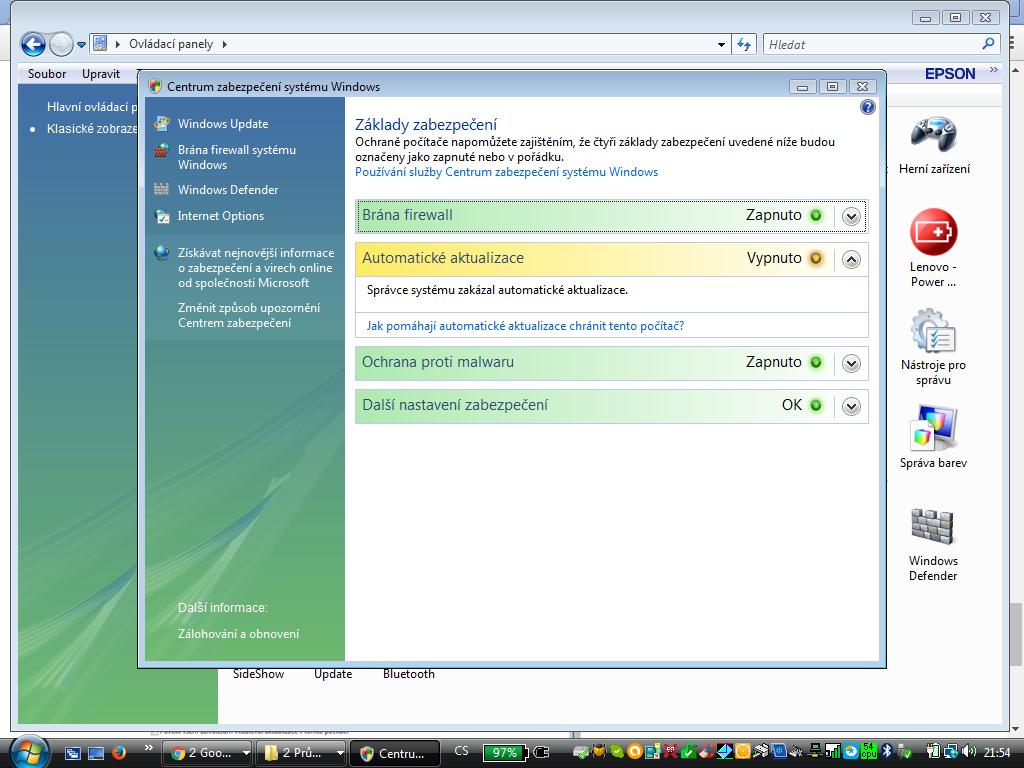The width and height of the screenshot is (1024, 768).
Task: Open Jak pomáhají automatické aktualizace help link
Action: click(525, 326)
